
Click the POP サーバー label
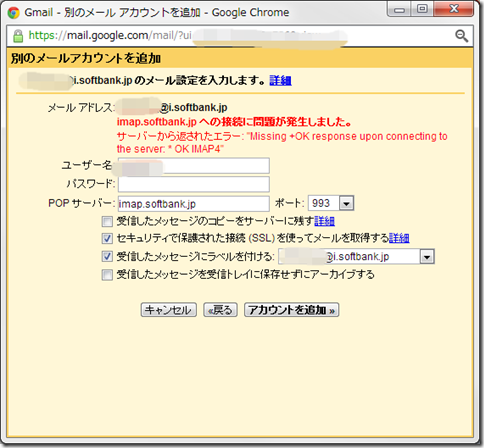click(x=81, y=203)
